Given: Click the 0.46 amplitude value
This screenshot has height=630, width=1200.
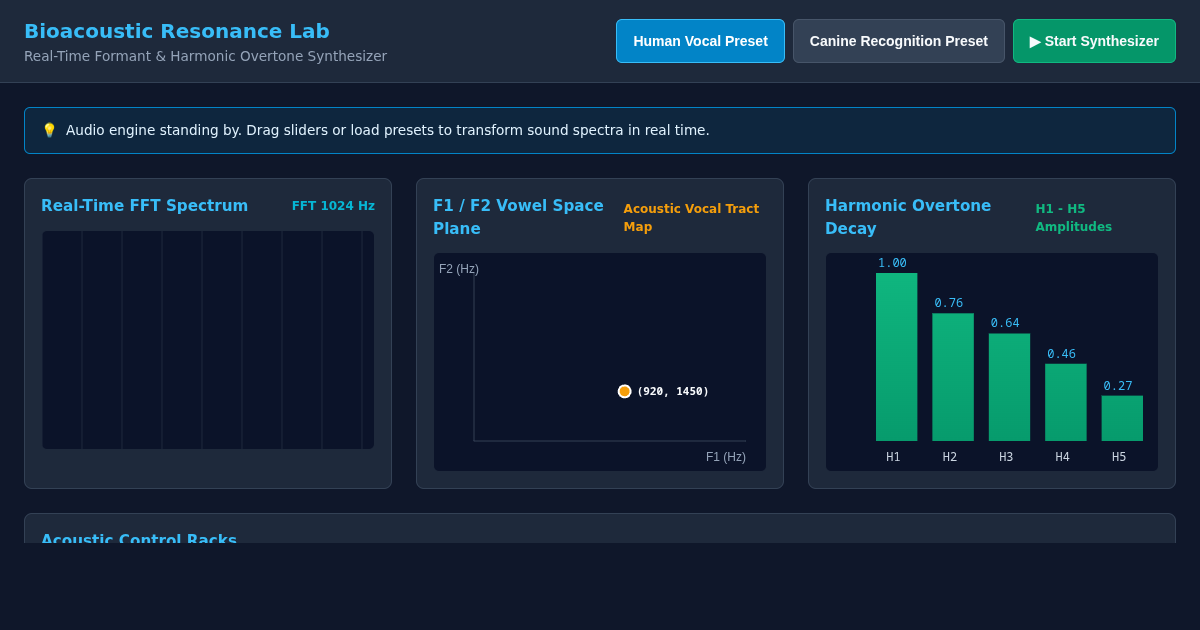Looking at the screenshot, I should point(1062,354).
